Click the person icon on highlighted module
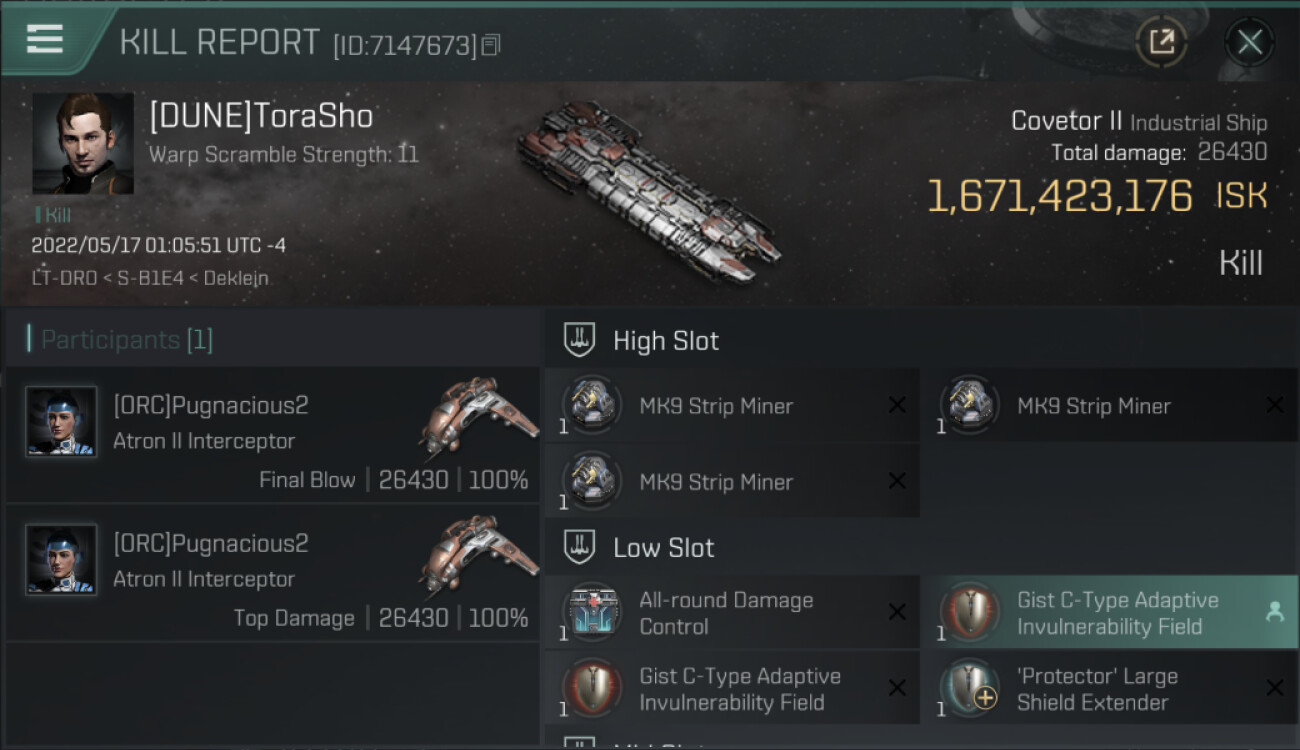The height and width of the screenshot is (750, 1300). point(1275,613)
